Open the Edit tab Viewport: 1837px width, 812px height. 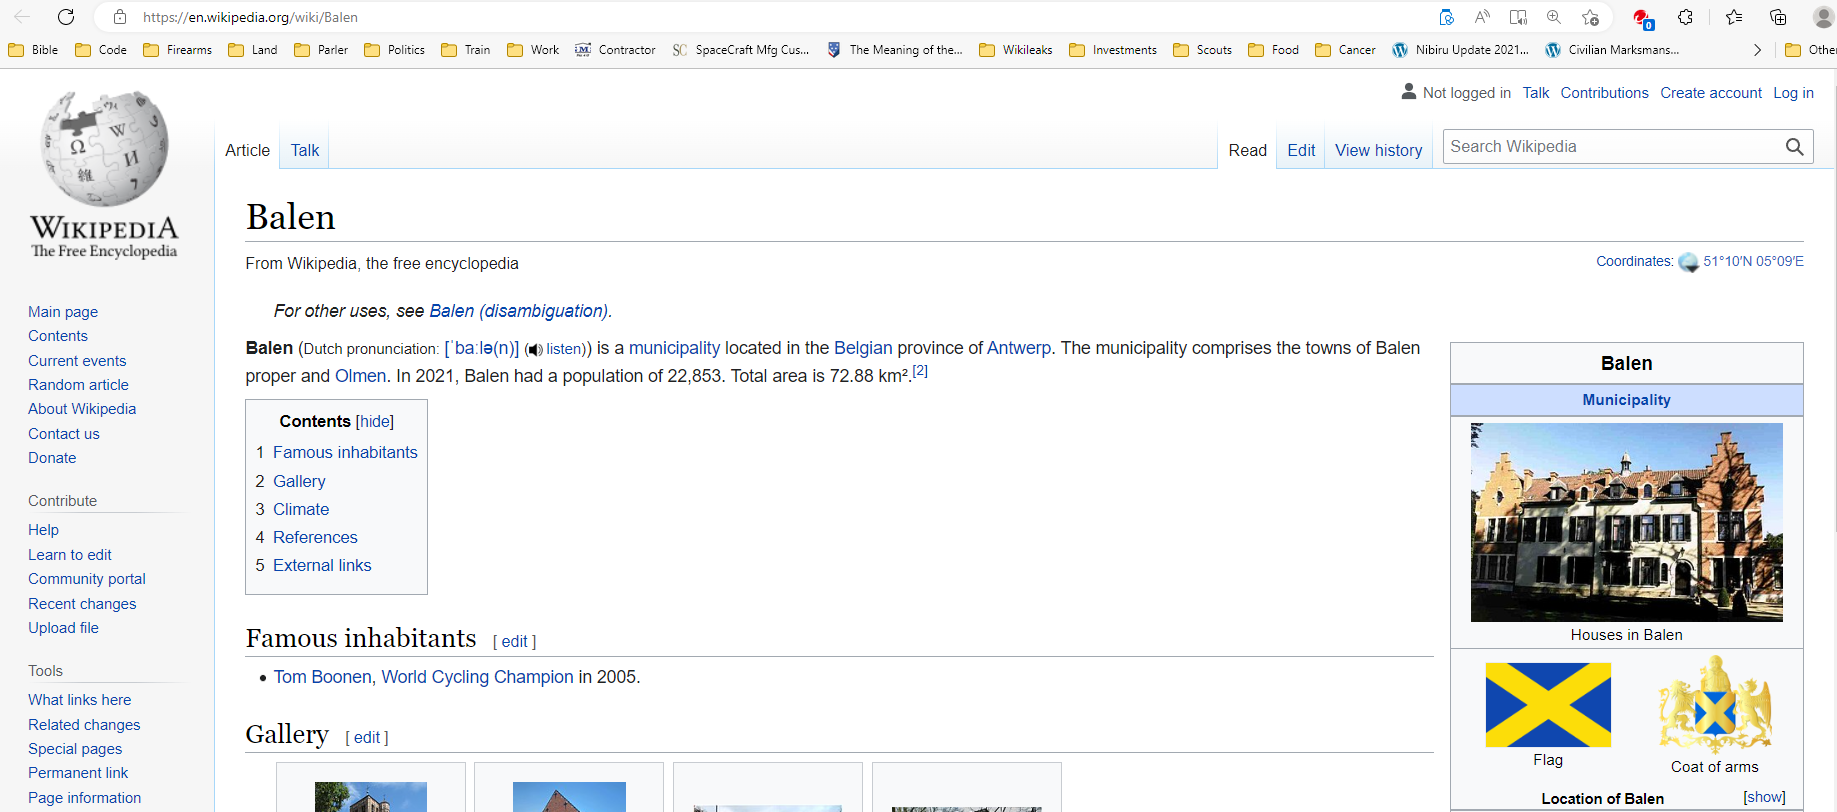click(x=1301, y=150)
